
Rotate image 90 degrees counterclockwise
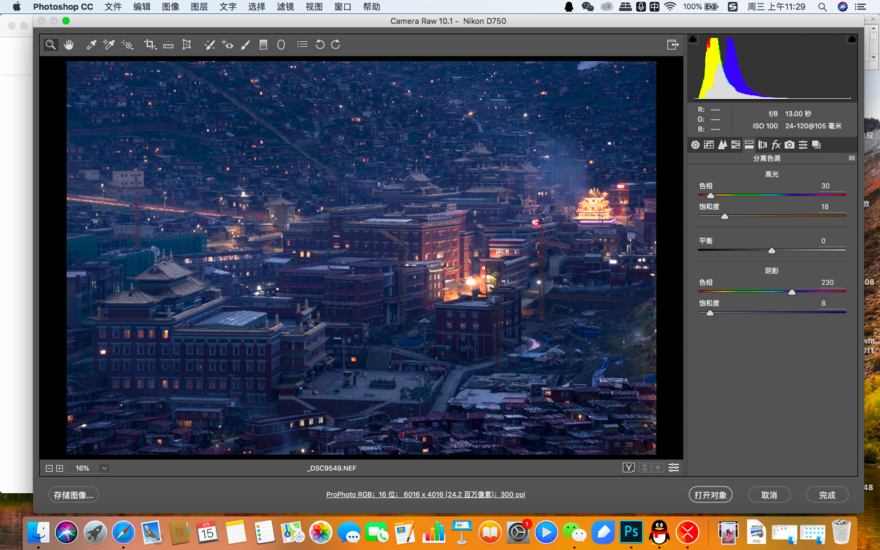coord(320,45)
